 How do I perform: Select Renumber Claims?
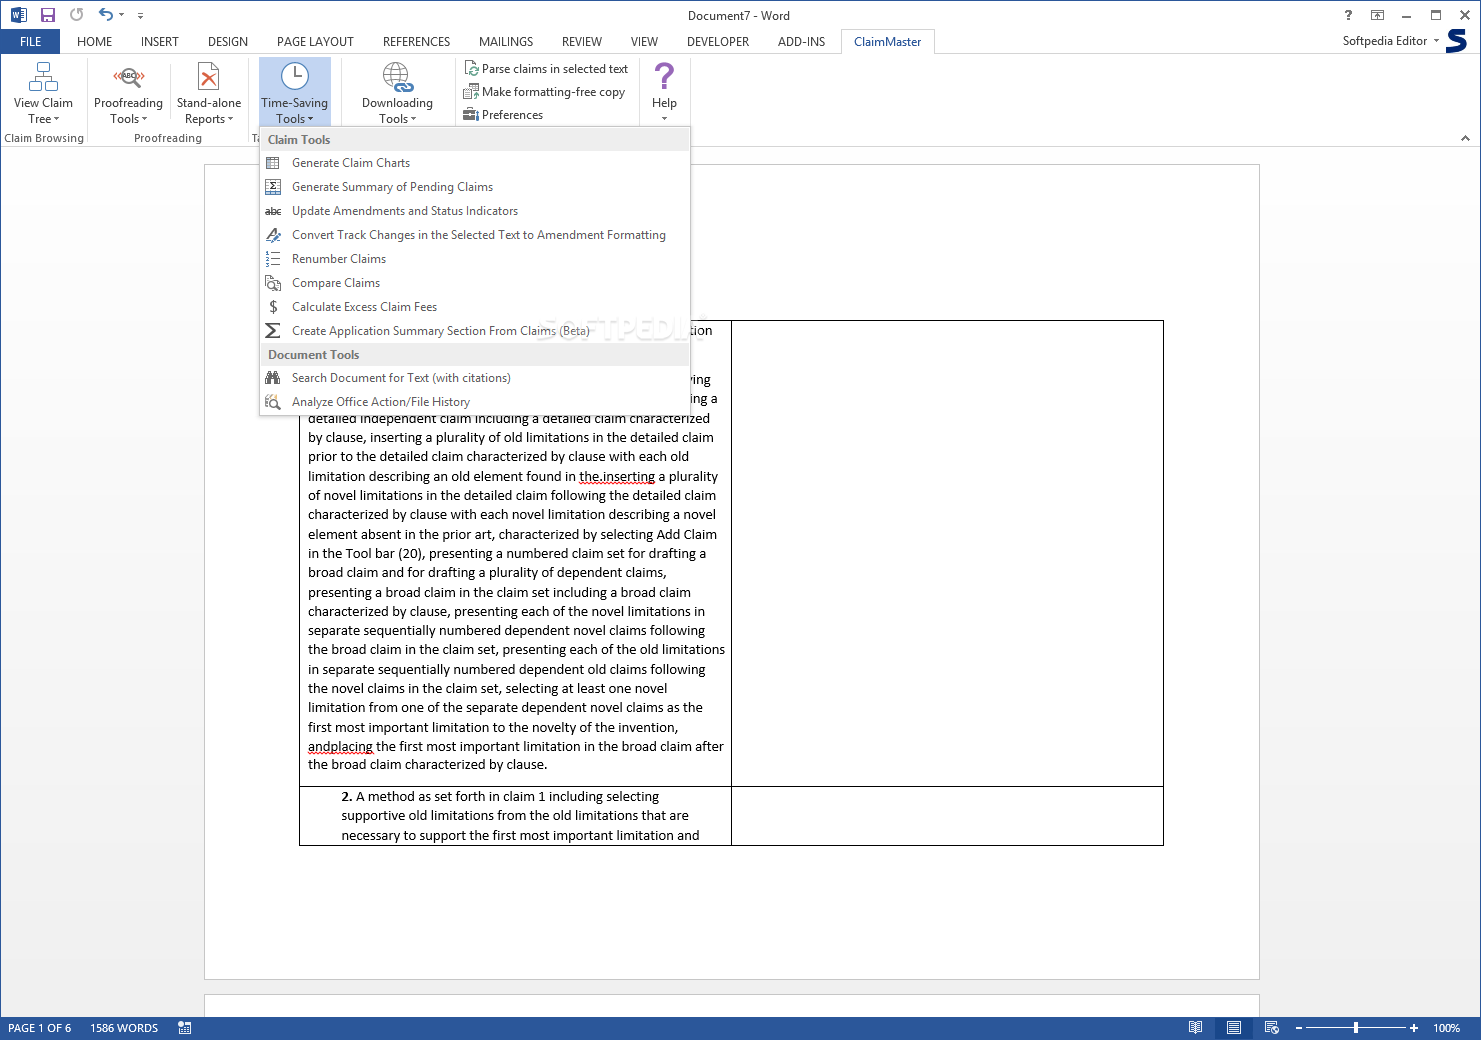coord(475,259)
